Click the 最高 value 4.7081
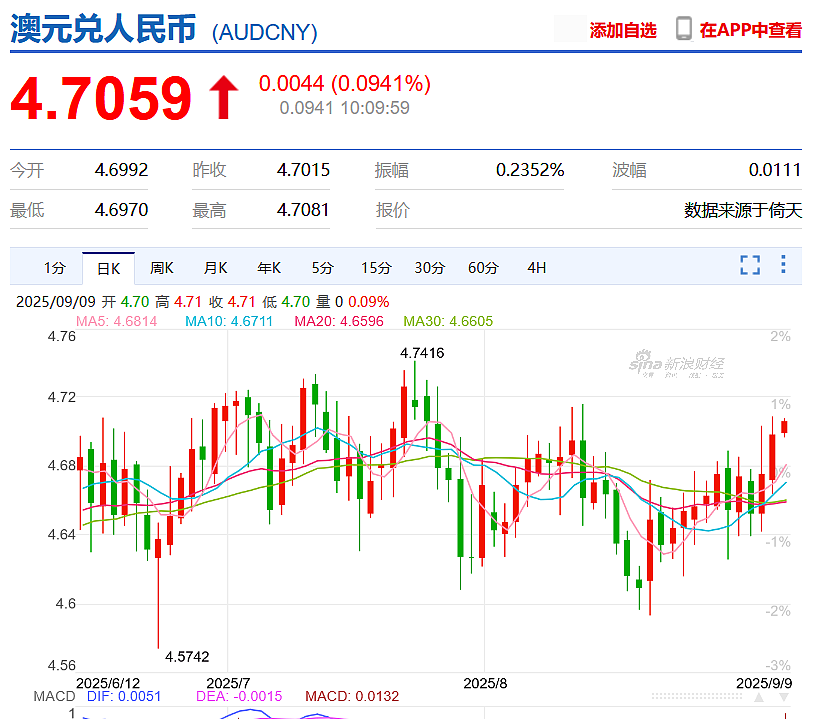 tap(303, 210)
